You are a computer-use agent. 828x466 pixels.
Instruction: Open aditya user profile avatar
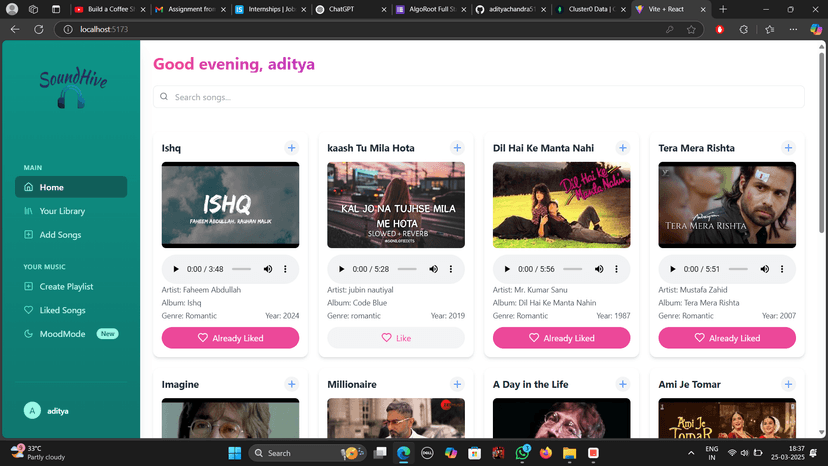32,411
